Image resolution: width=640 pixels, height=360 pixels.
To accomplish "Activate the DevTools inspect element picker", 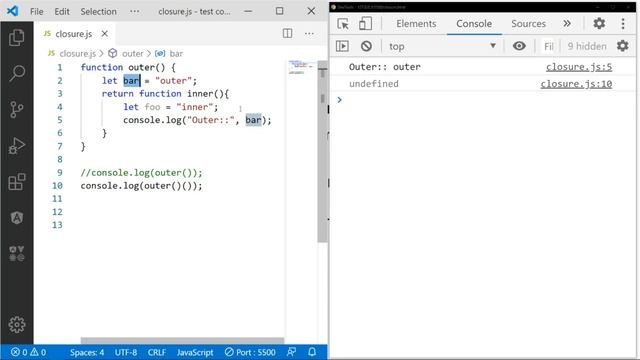I will 343,24.
